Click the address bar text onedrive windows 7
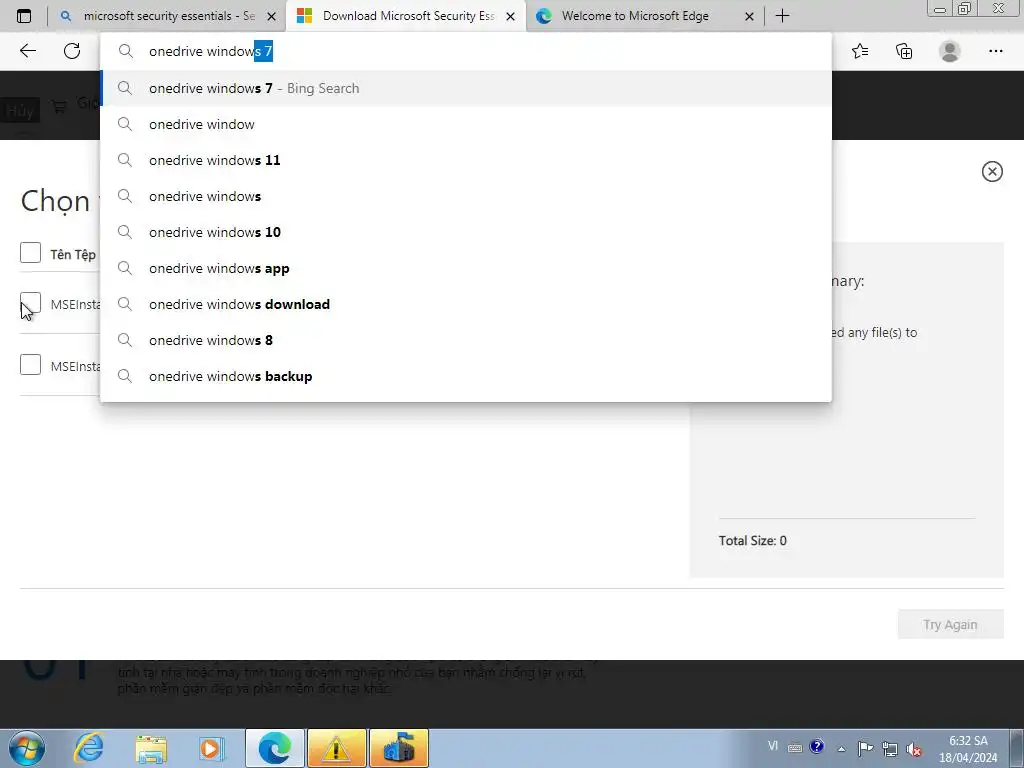Viewport: 1024px width, 768px height. coord(211,51)
